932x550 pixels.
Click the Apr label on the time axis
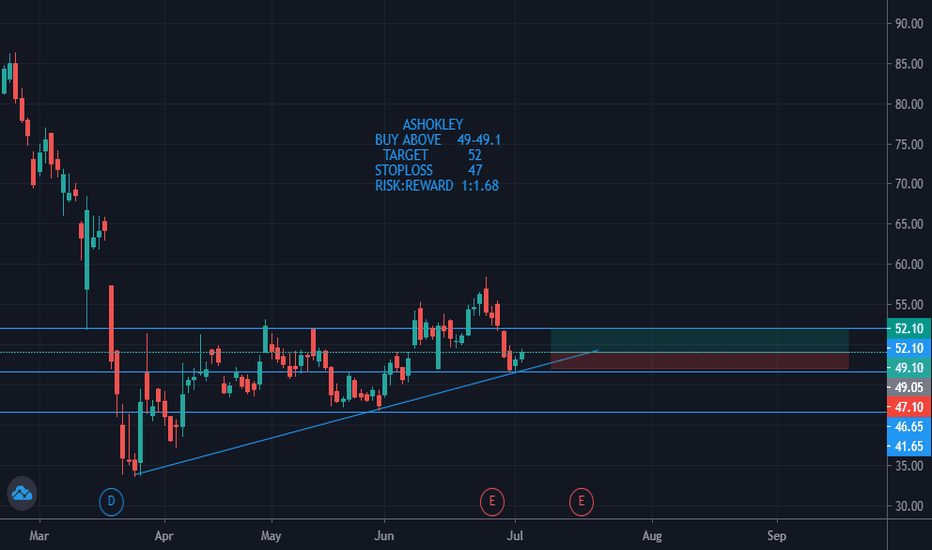(164, 536)
